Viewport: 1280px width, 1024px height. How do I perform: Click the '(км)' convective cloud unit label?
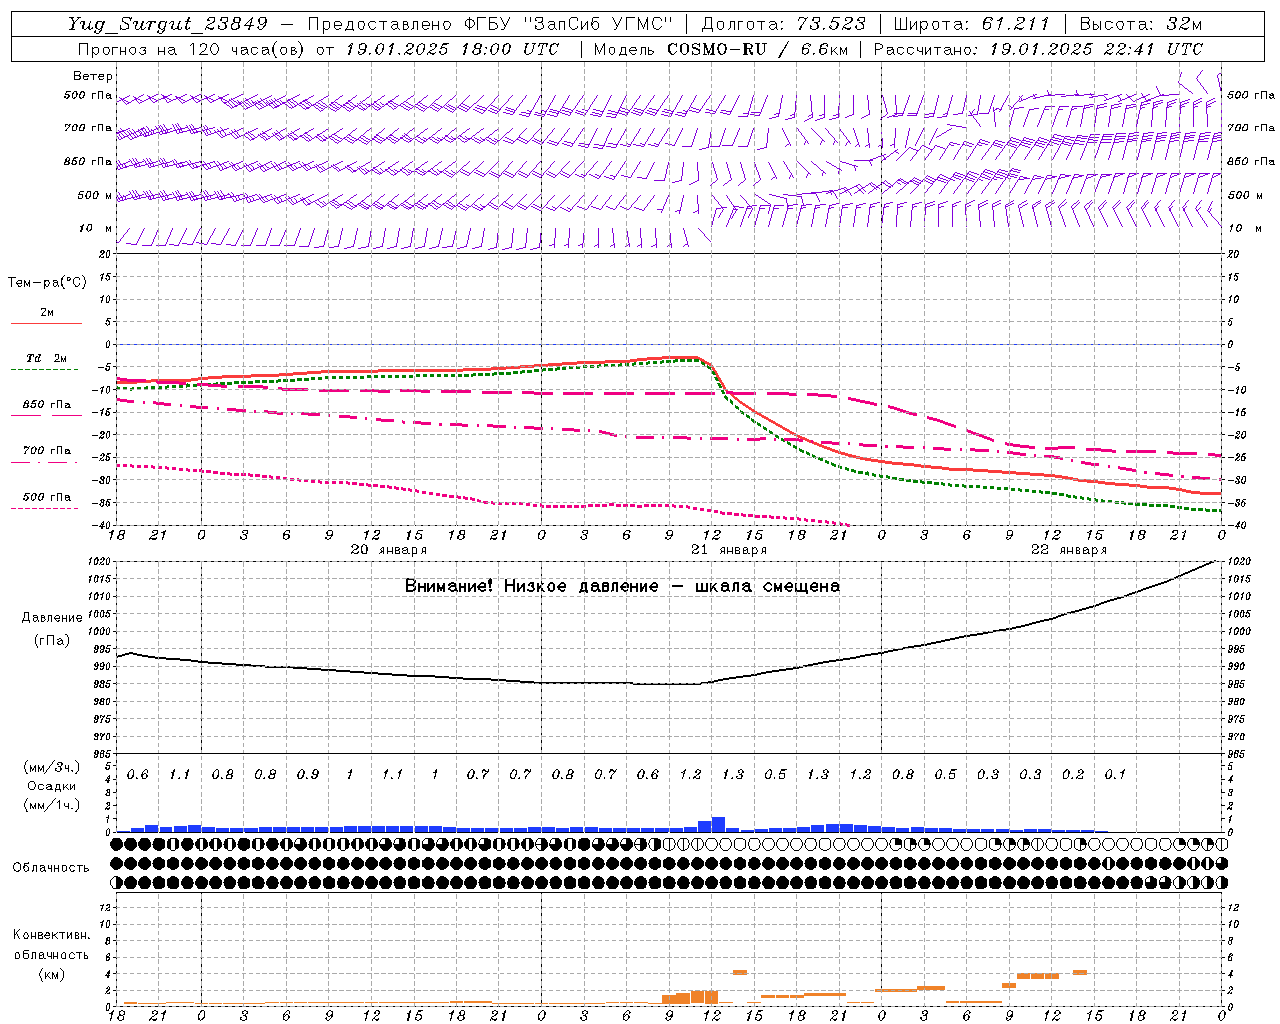pyautogui.click(x=51, y=974)
